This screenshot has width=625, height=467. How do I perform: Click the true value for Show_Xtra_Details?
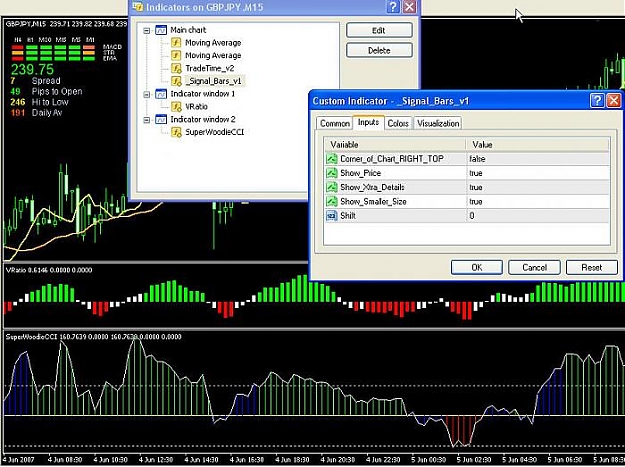click(476, 187)
